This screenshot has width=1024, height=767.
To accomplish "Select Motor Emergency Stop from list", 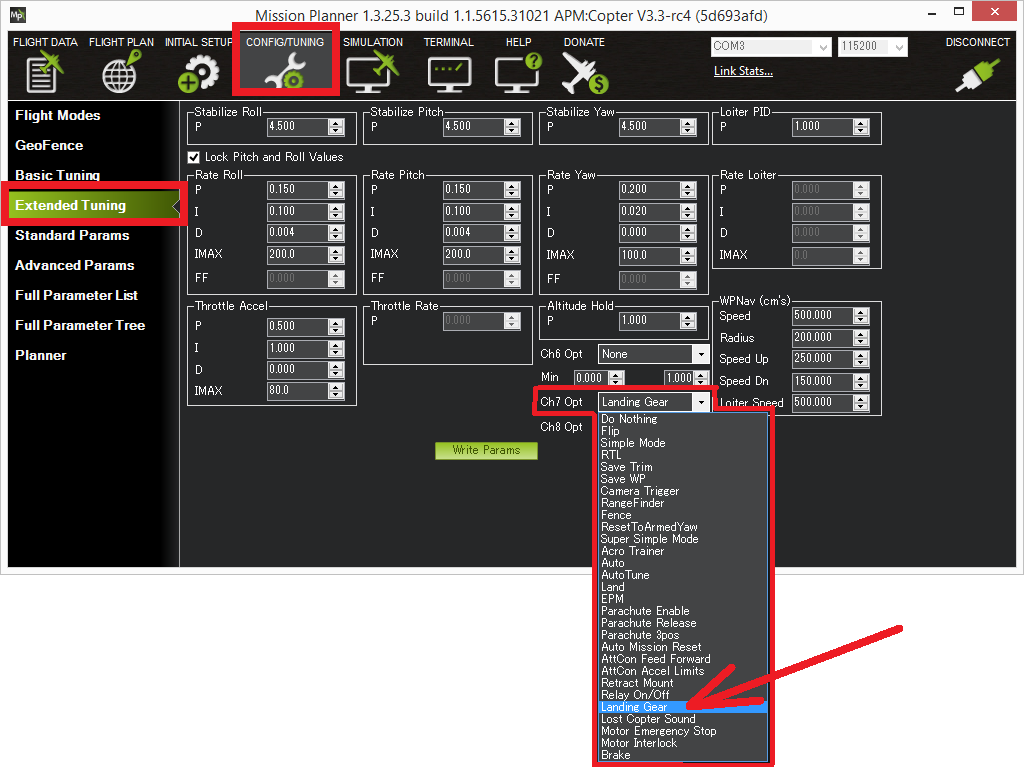I will coord(658,731).
